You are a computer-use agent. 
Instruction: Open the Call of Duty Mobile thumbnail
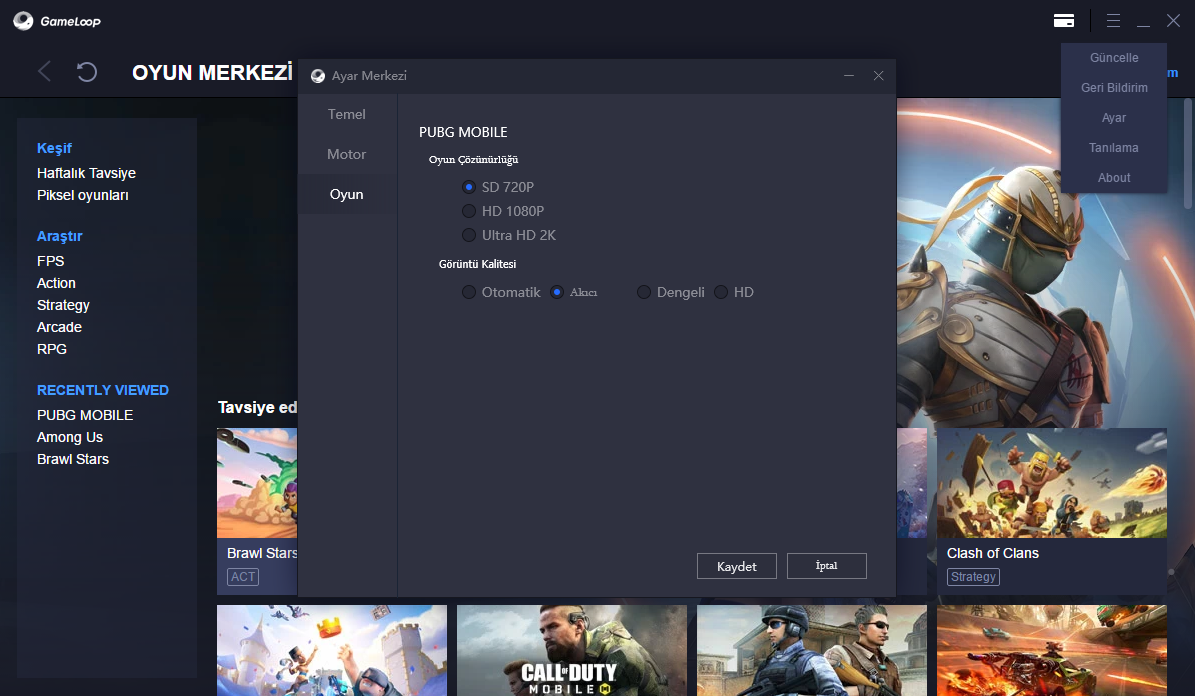tap(572, 650)
